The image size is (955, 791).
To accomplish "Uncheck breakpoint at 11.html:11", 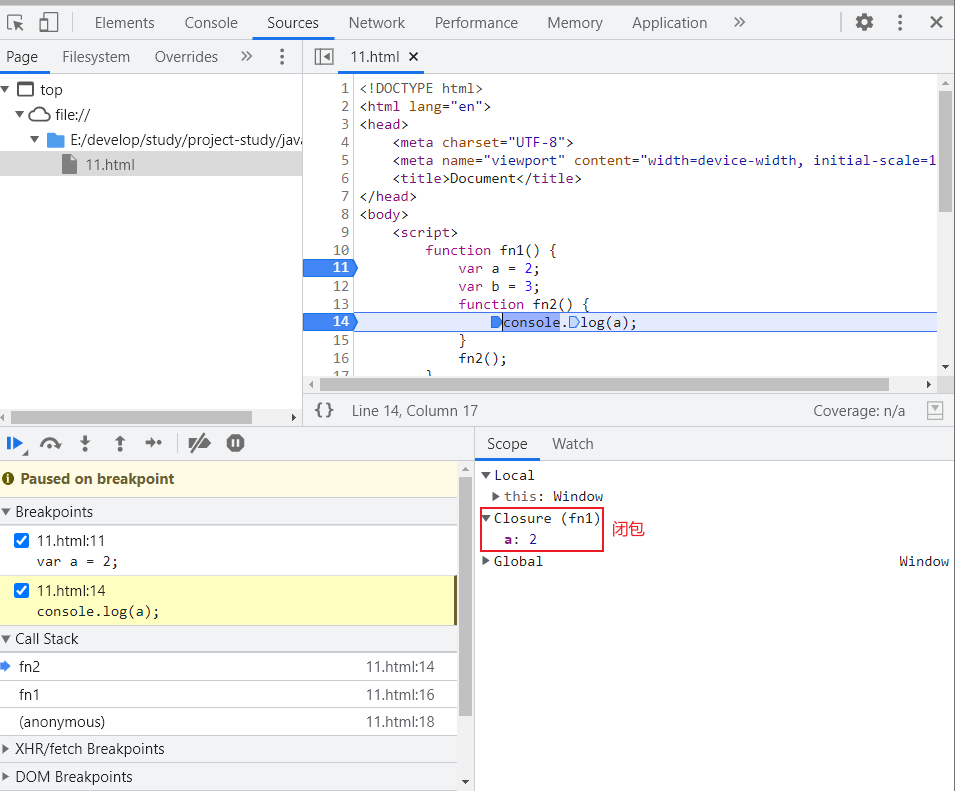I will 22,541.
